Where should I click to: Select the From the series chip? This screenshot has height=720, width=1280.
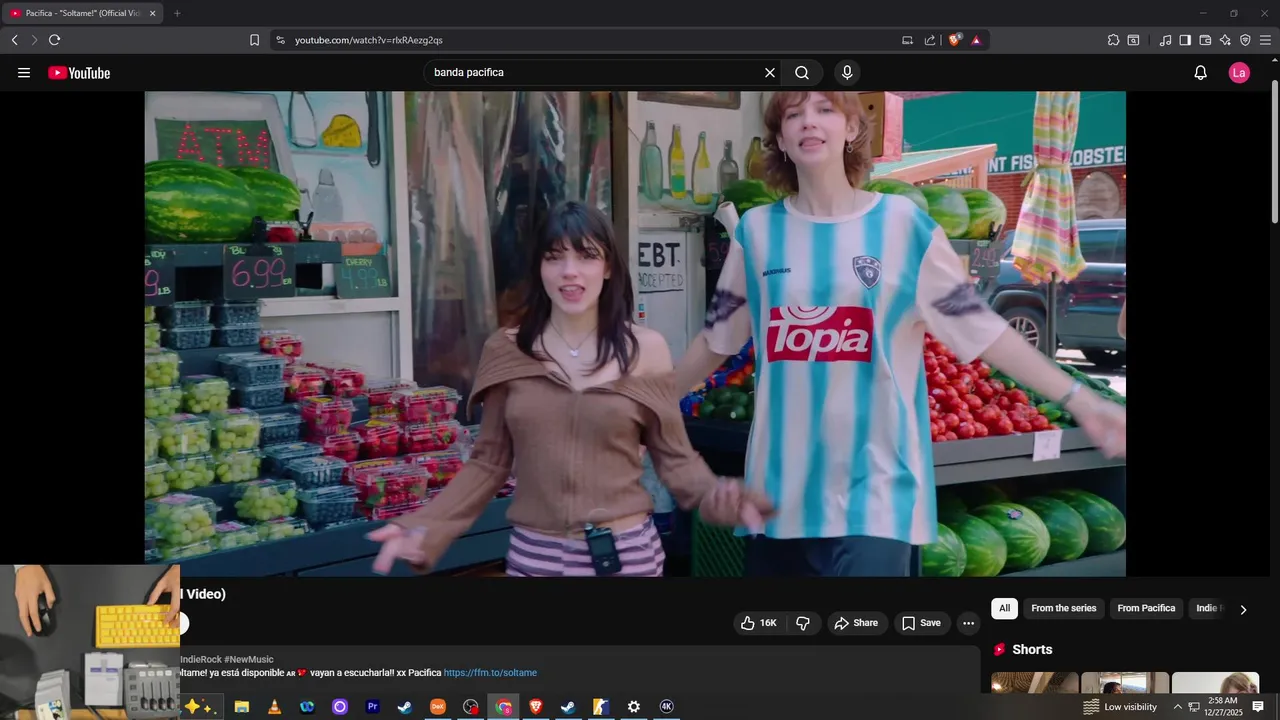[1064, 608]
